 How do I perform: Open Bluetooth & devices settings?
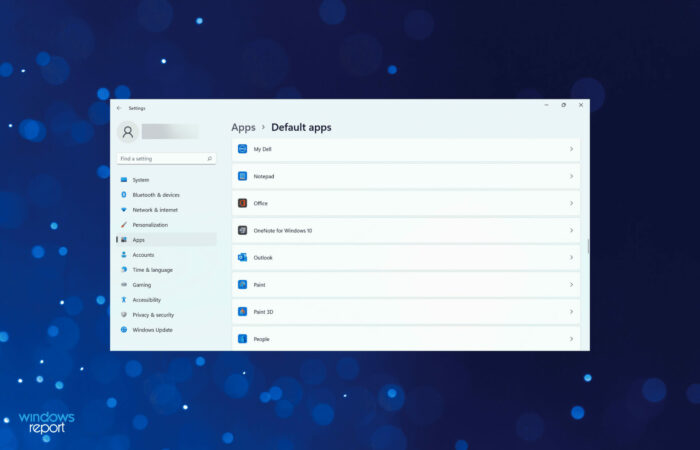coord(167,195)
